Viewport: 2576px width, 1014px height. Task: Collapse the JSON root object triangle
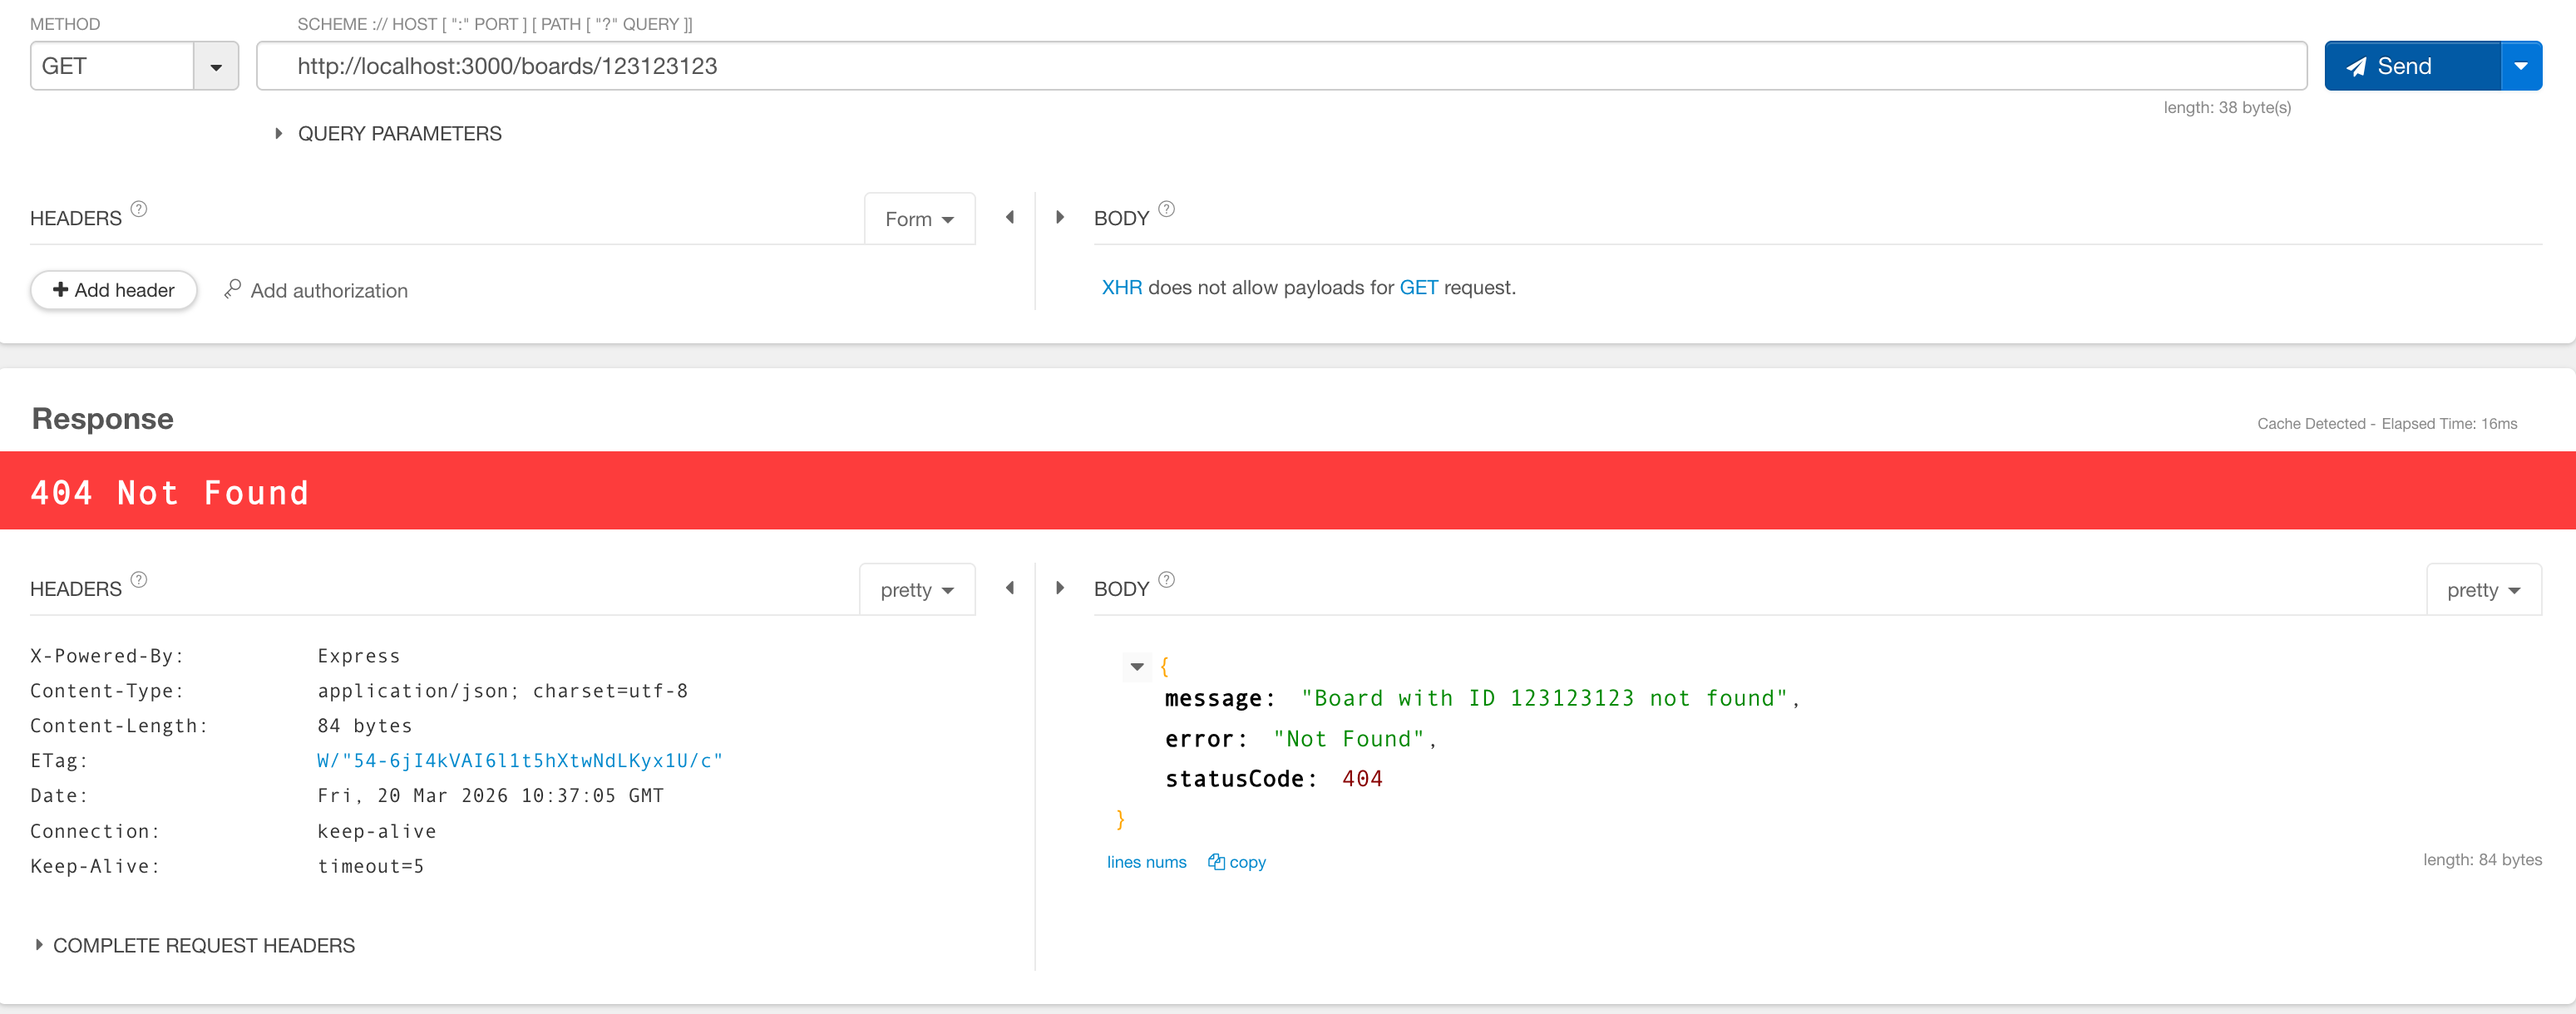1137,666
